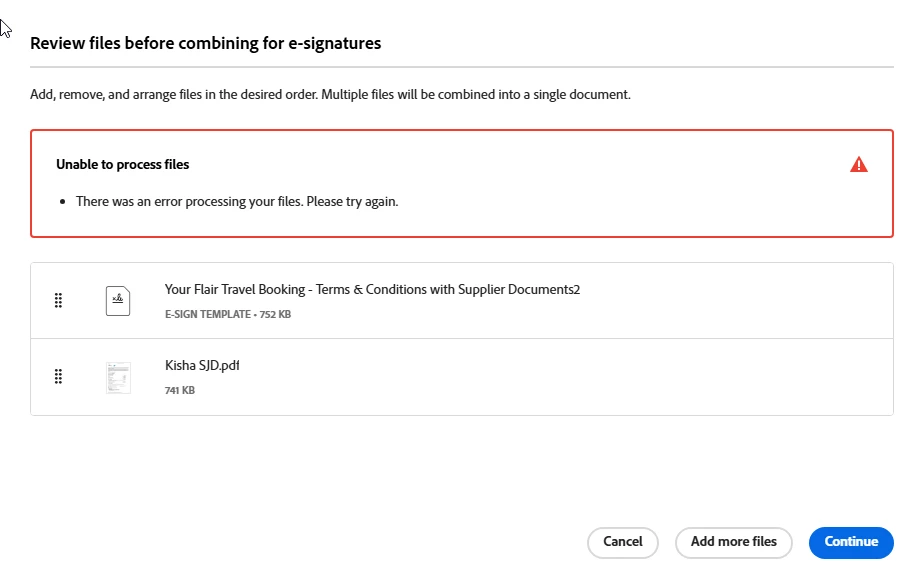Screen dimensions: 923x583
Task: Click the bullet point in the error alert
Action: click(64, 202)
